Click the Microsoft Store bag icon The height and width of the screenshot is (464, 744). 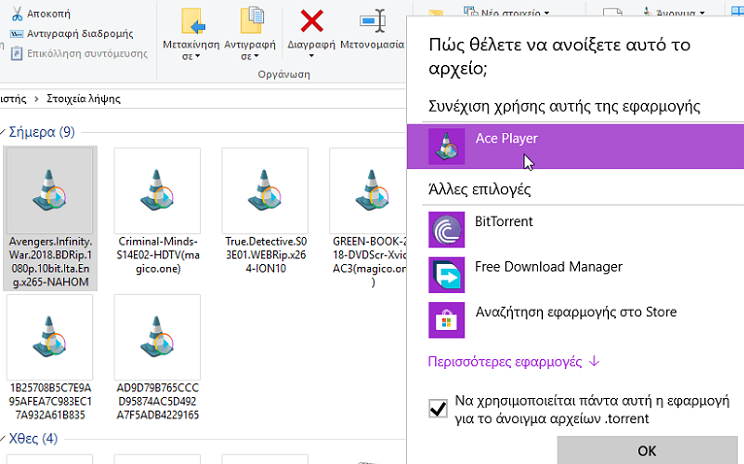click(446, 320)
